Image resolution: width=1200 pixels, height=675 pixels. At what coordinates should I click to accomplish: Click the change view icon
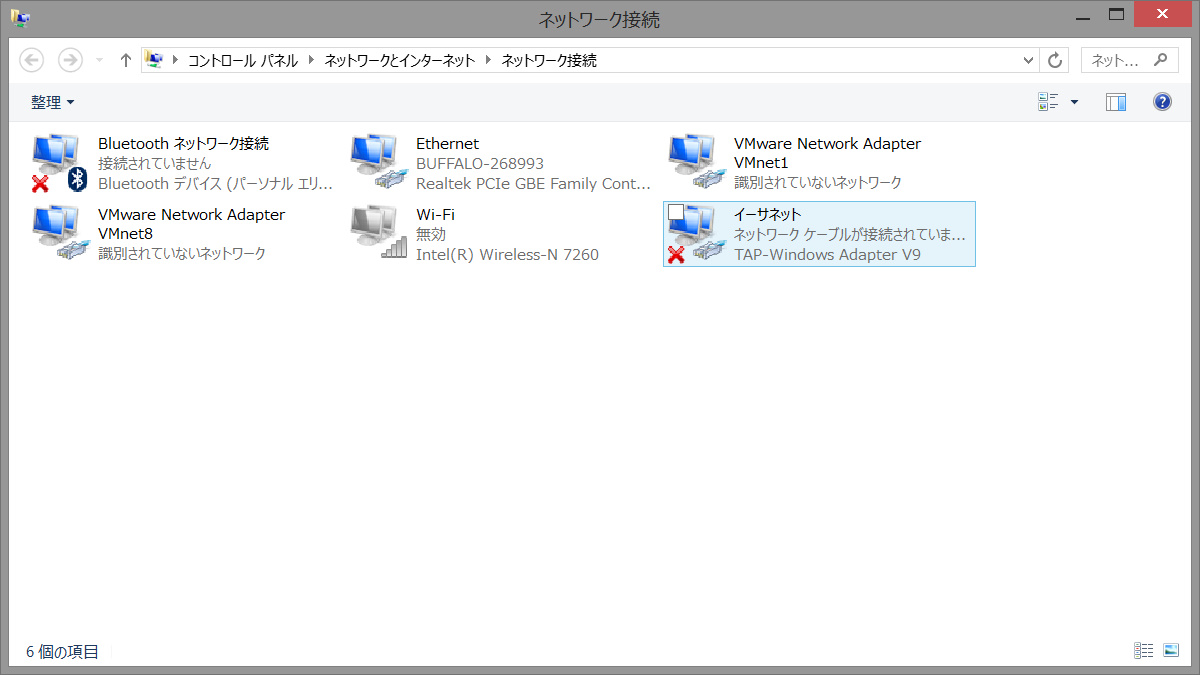point(1048,101)
